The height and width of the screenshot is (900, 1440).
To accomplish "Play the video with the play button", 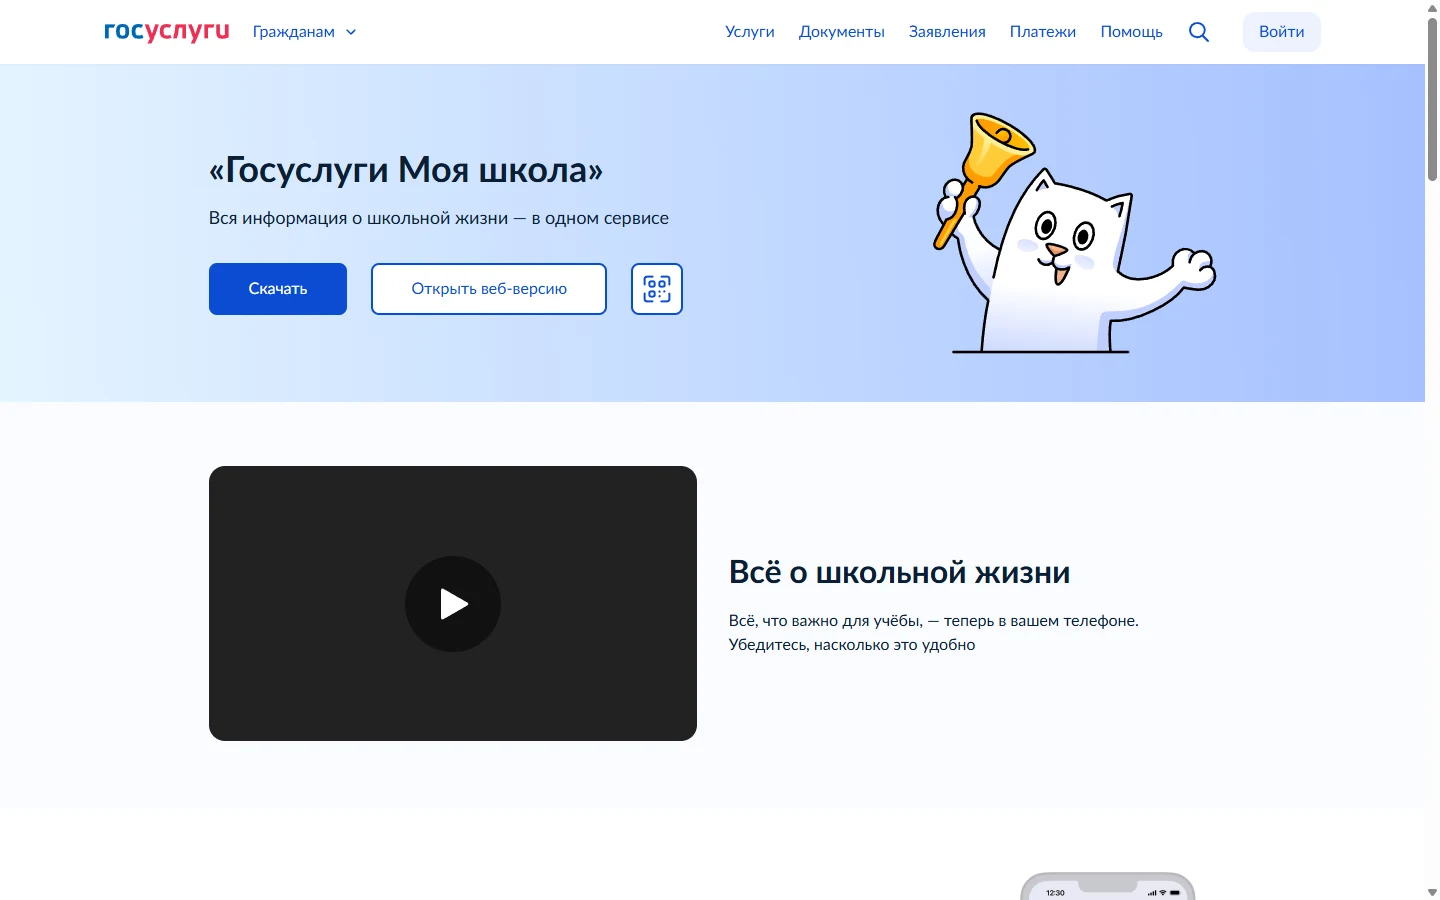I will (453, 604).
